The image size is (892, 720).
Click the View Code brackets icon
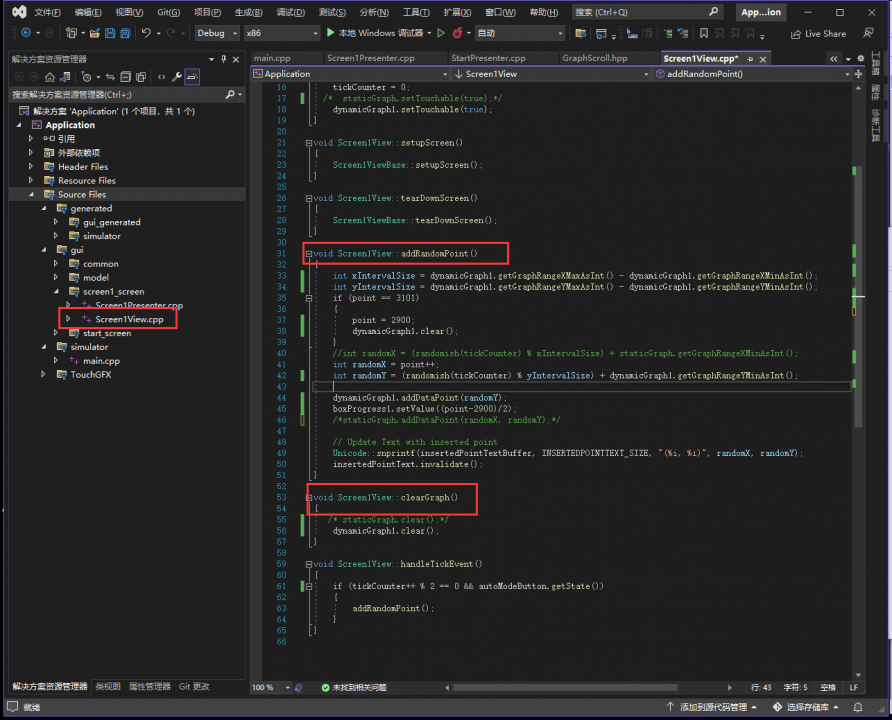162,77
